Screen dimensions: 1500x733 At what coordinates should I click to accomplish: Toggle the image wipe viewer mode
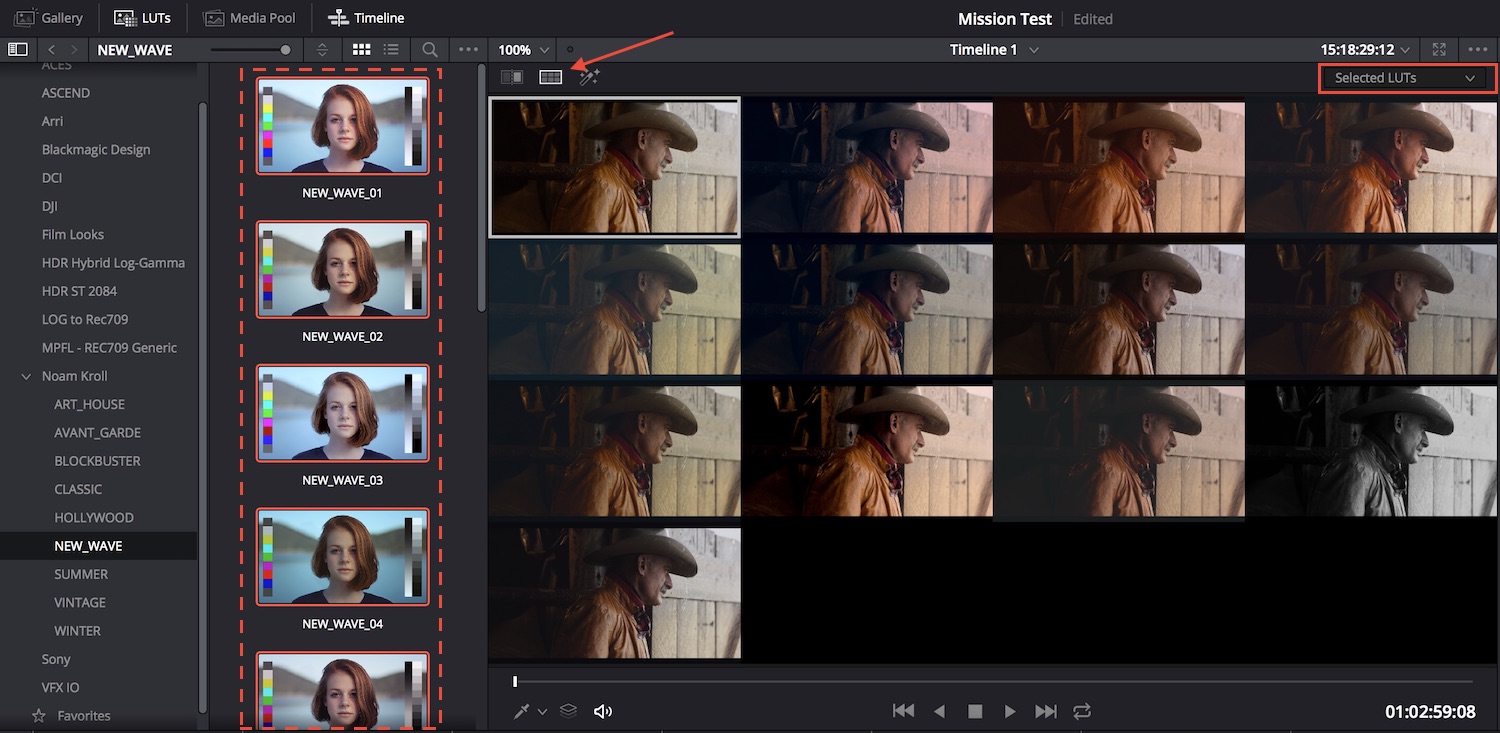(x=512, y=77)
